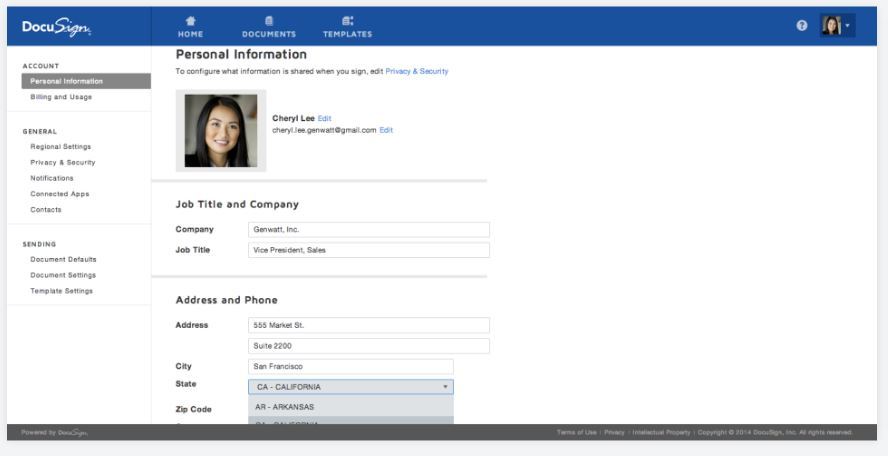Click the help question mark icon
The image size is (888, 456).
pyautogui.click(x=801, y=25)
